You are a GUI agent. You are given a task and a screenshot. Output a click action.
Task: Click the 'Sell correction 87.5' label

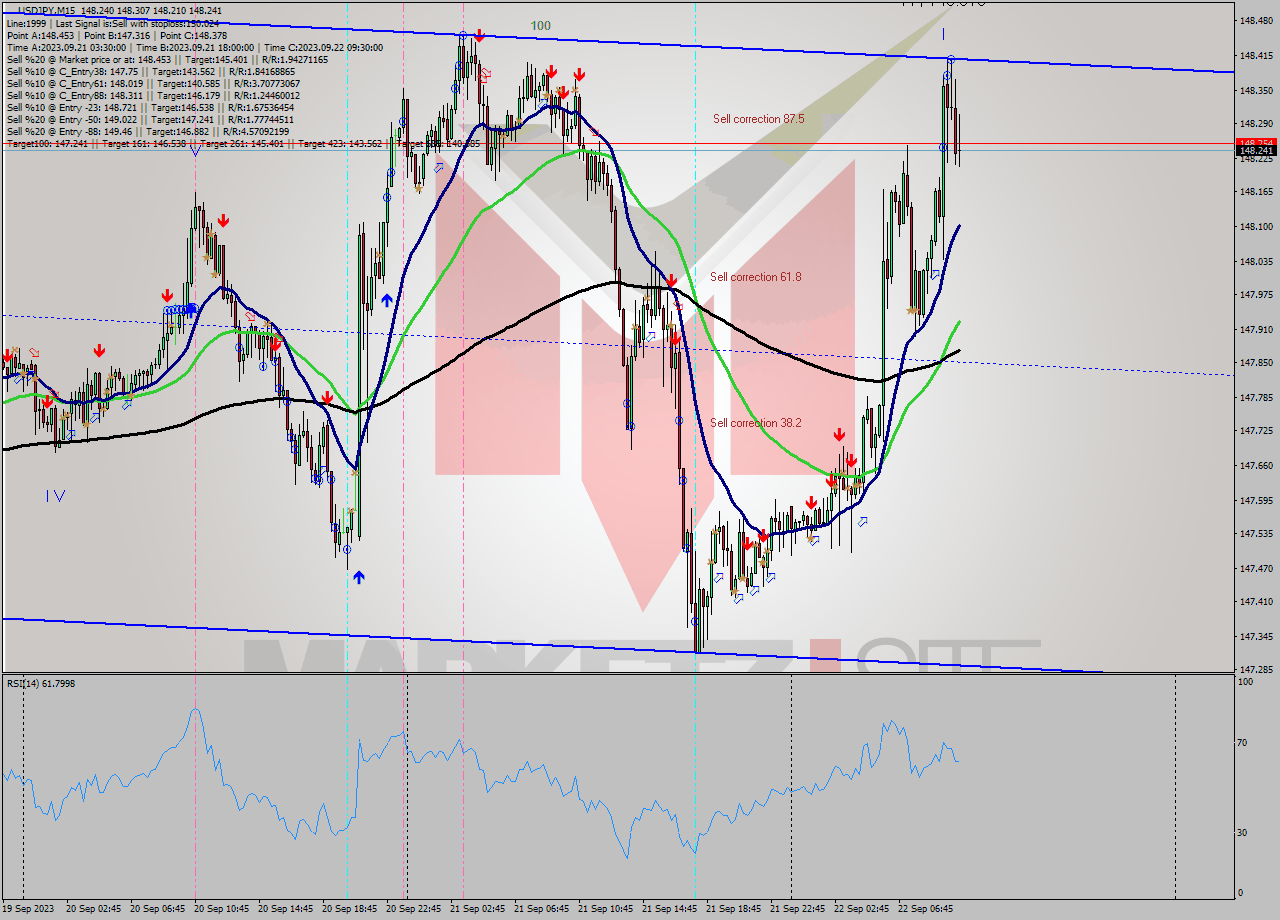(758, 119)
